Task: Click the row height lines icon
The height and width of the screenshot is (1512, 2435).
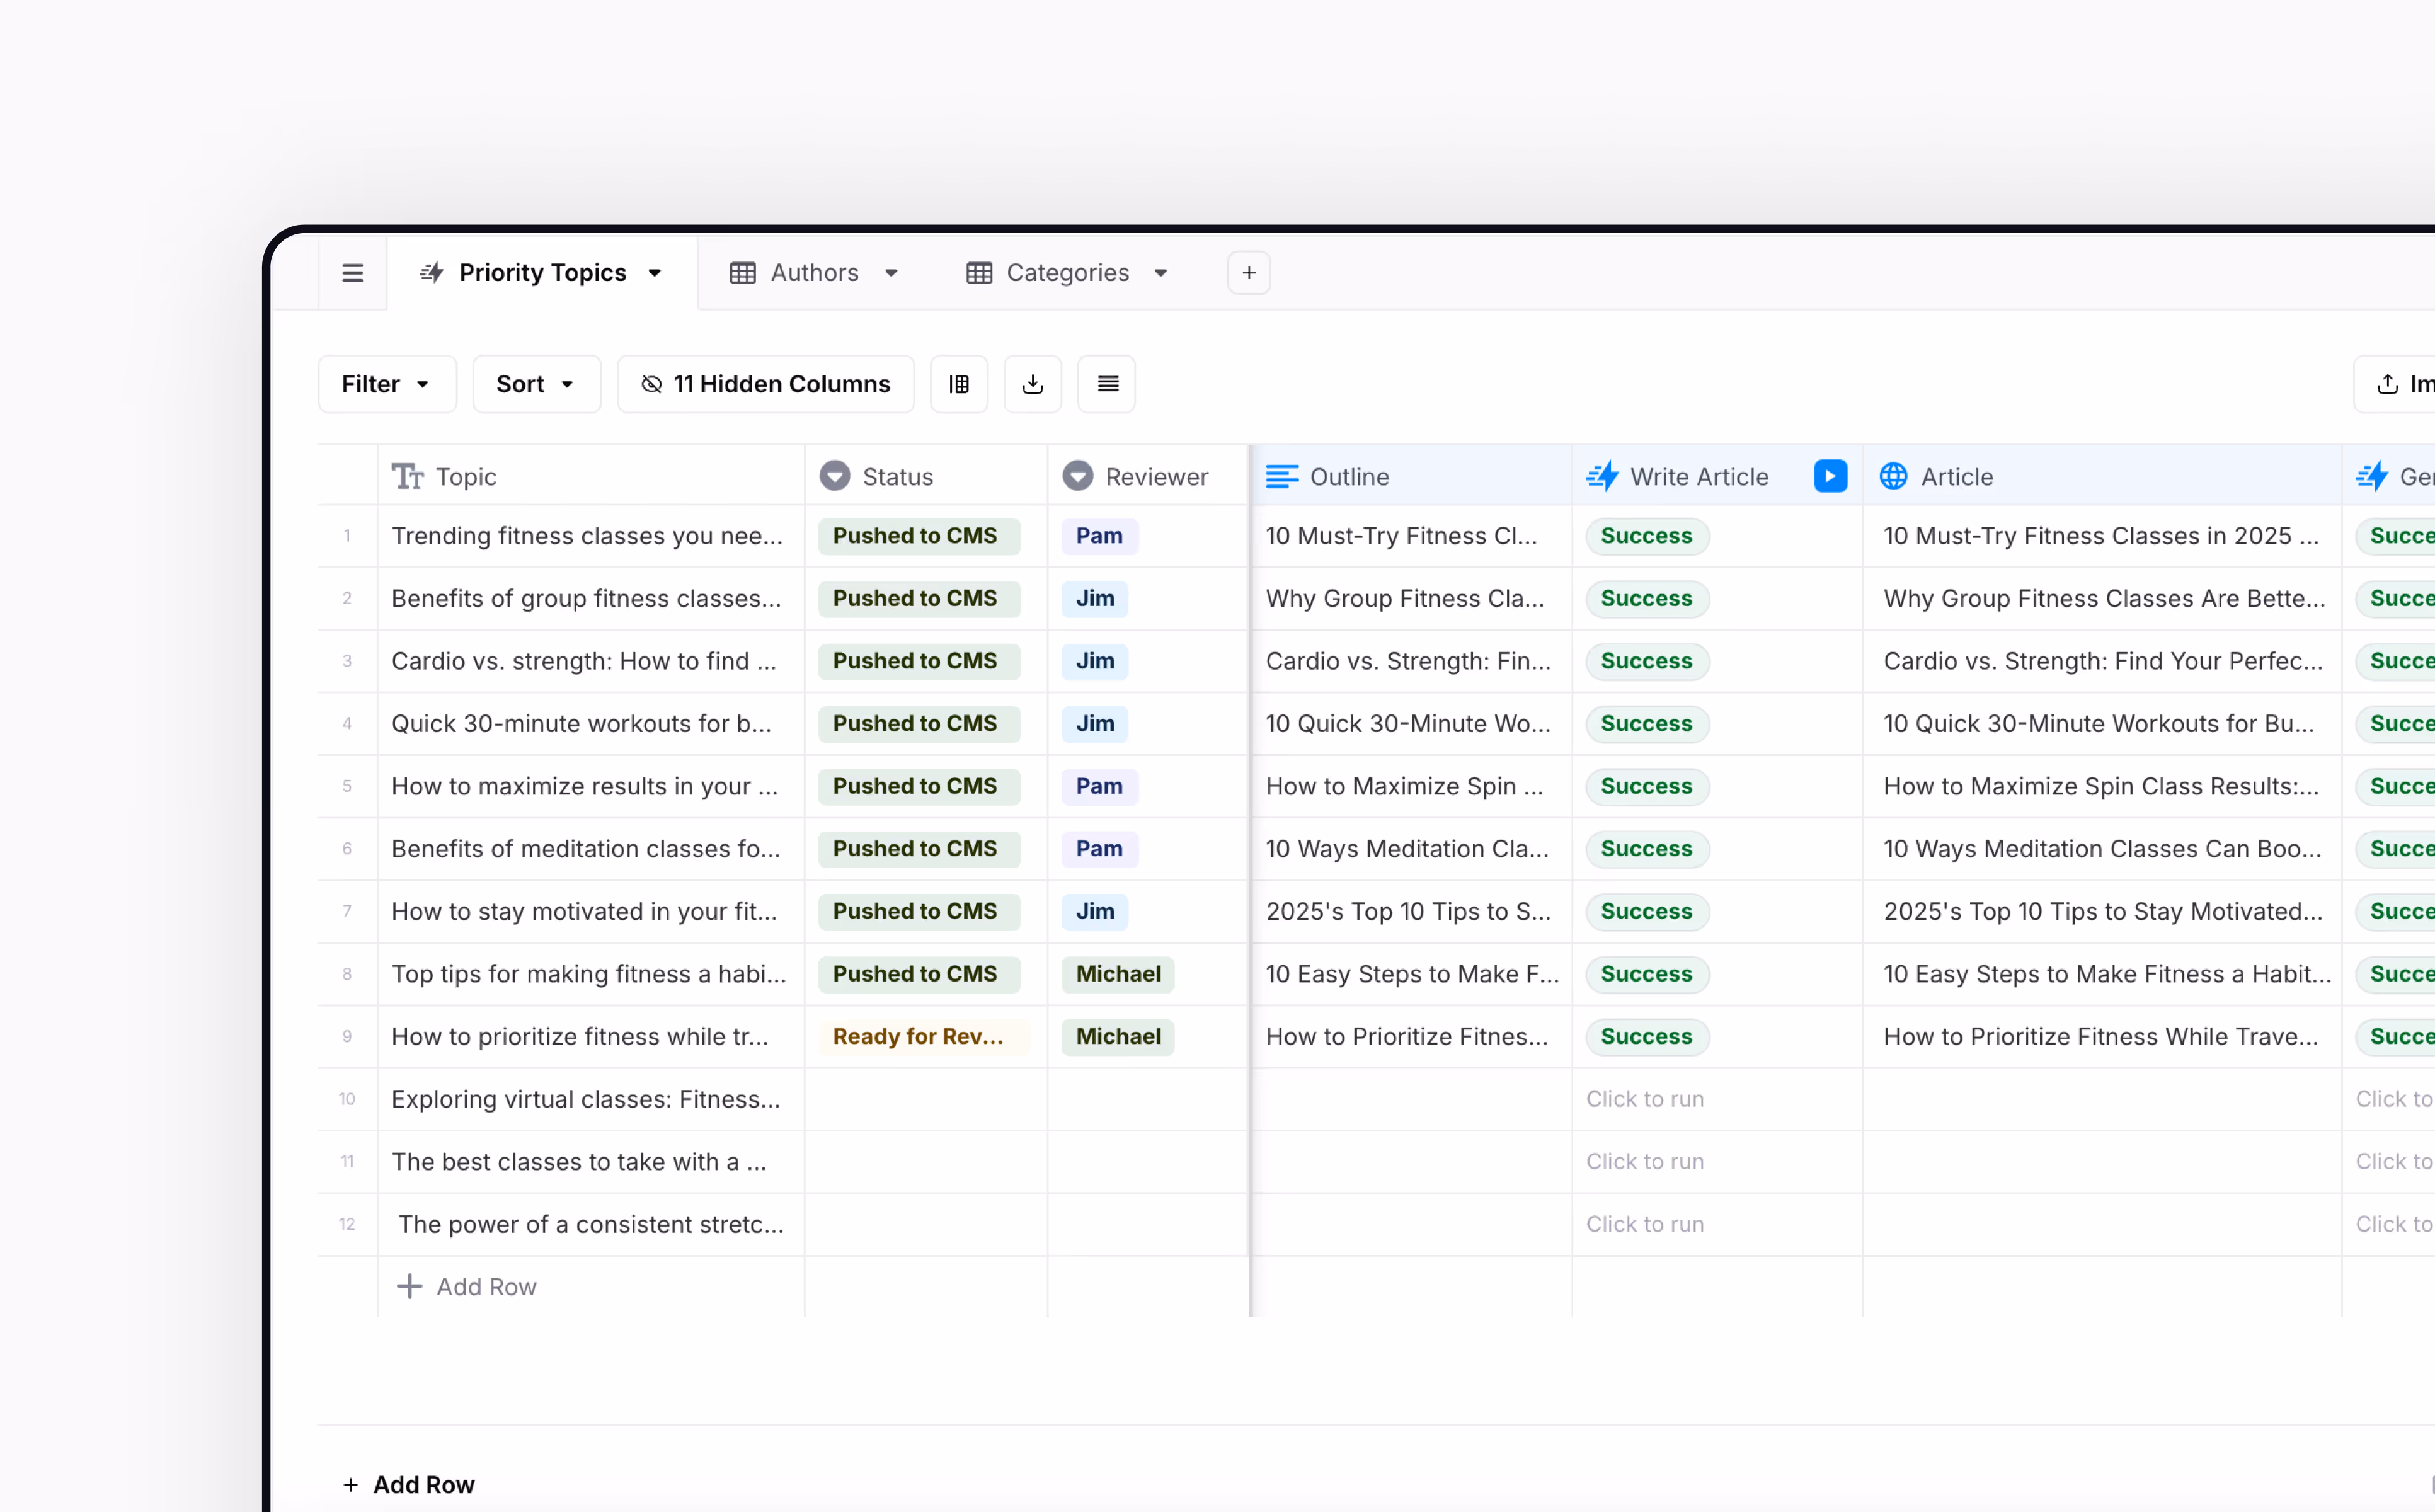Action: pyautogui.click(x=1107, y=384)
